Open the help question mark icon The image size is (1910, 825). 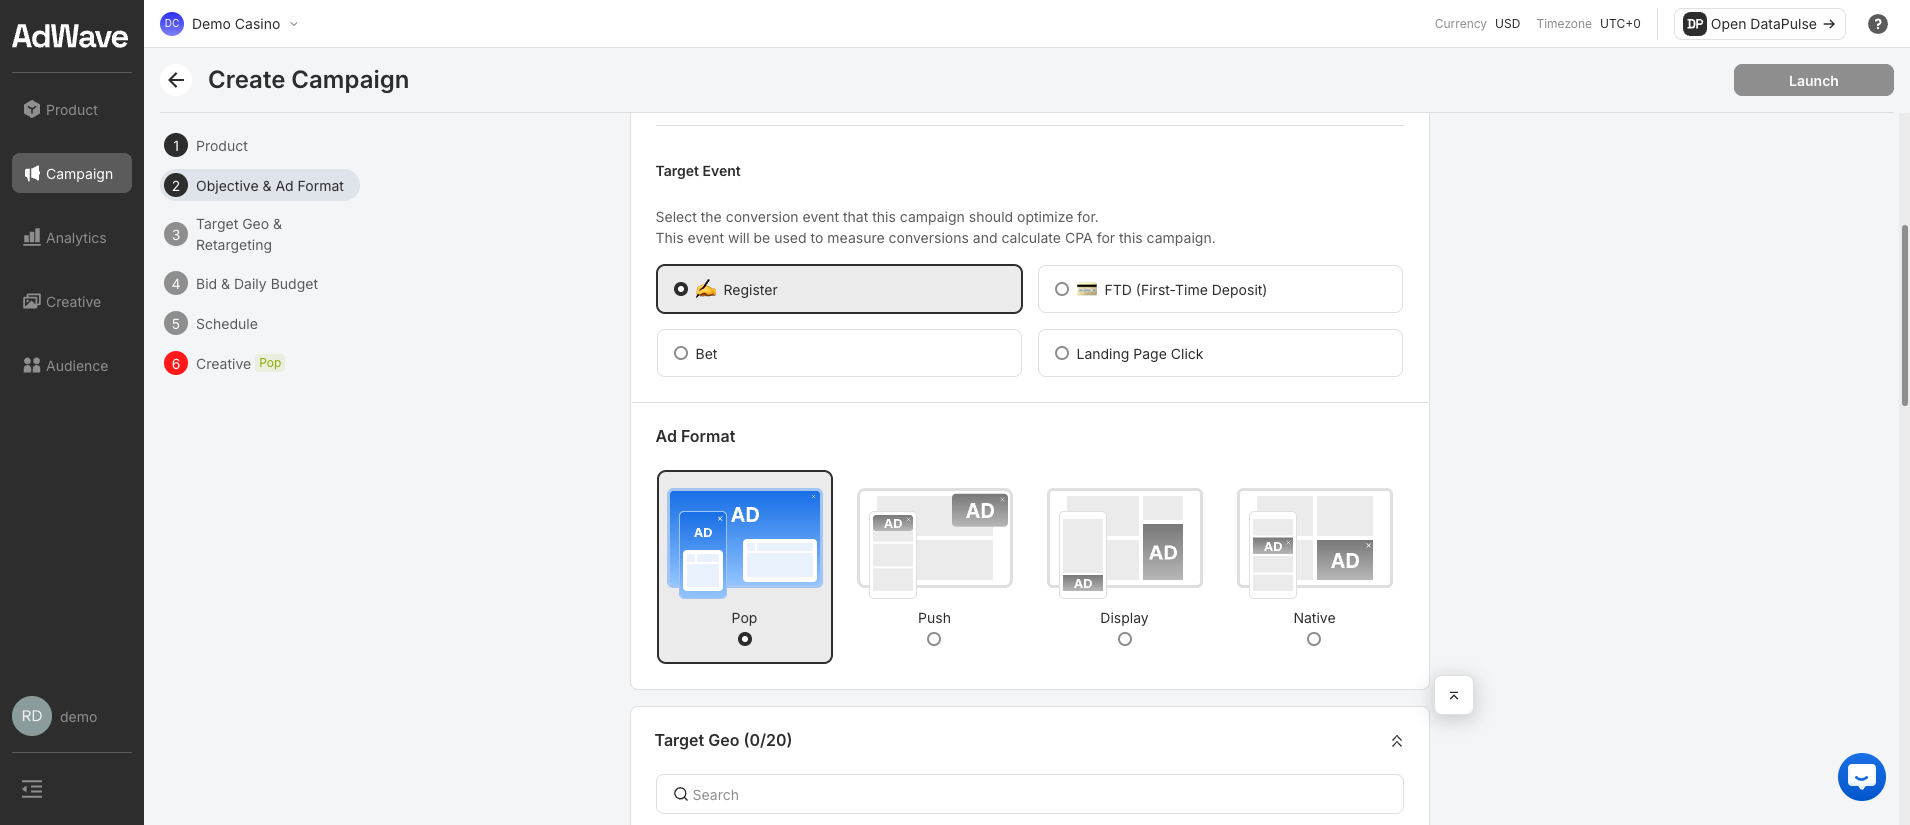[x=1877, y=24]
